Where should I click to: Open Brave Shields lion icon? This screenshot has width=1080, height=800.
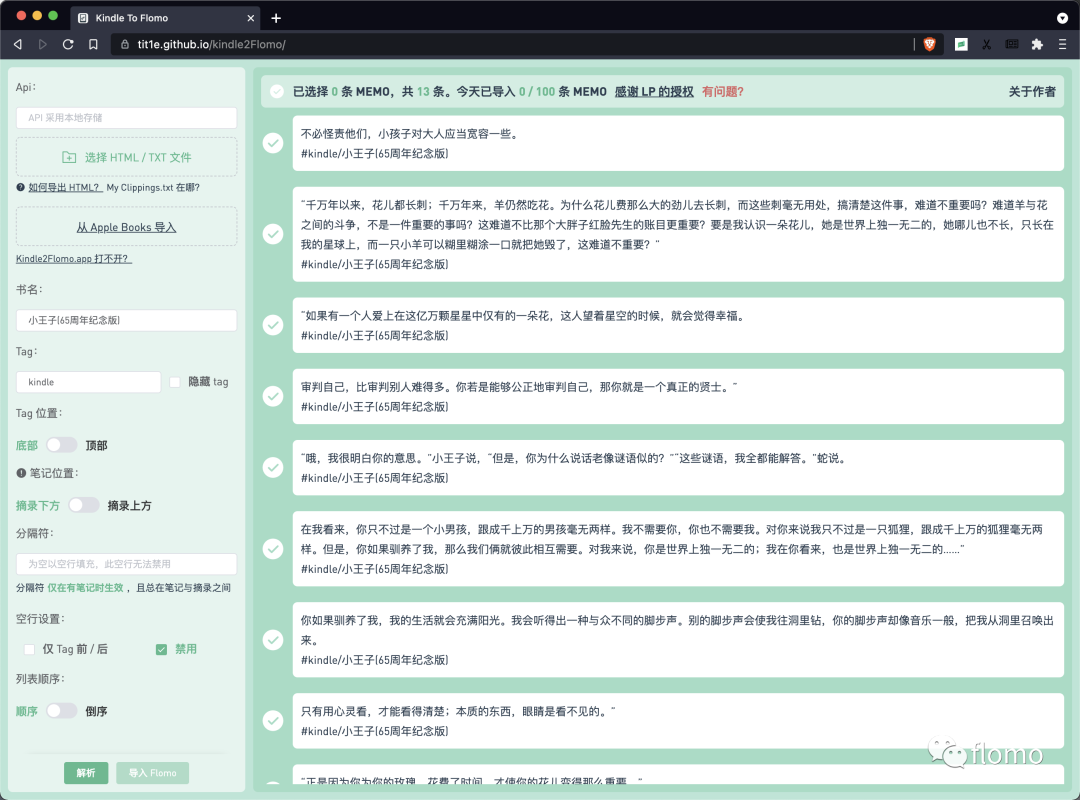pos(929,44)
